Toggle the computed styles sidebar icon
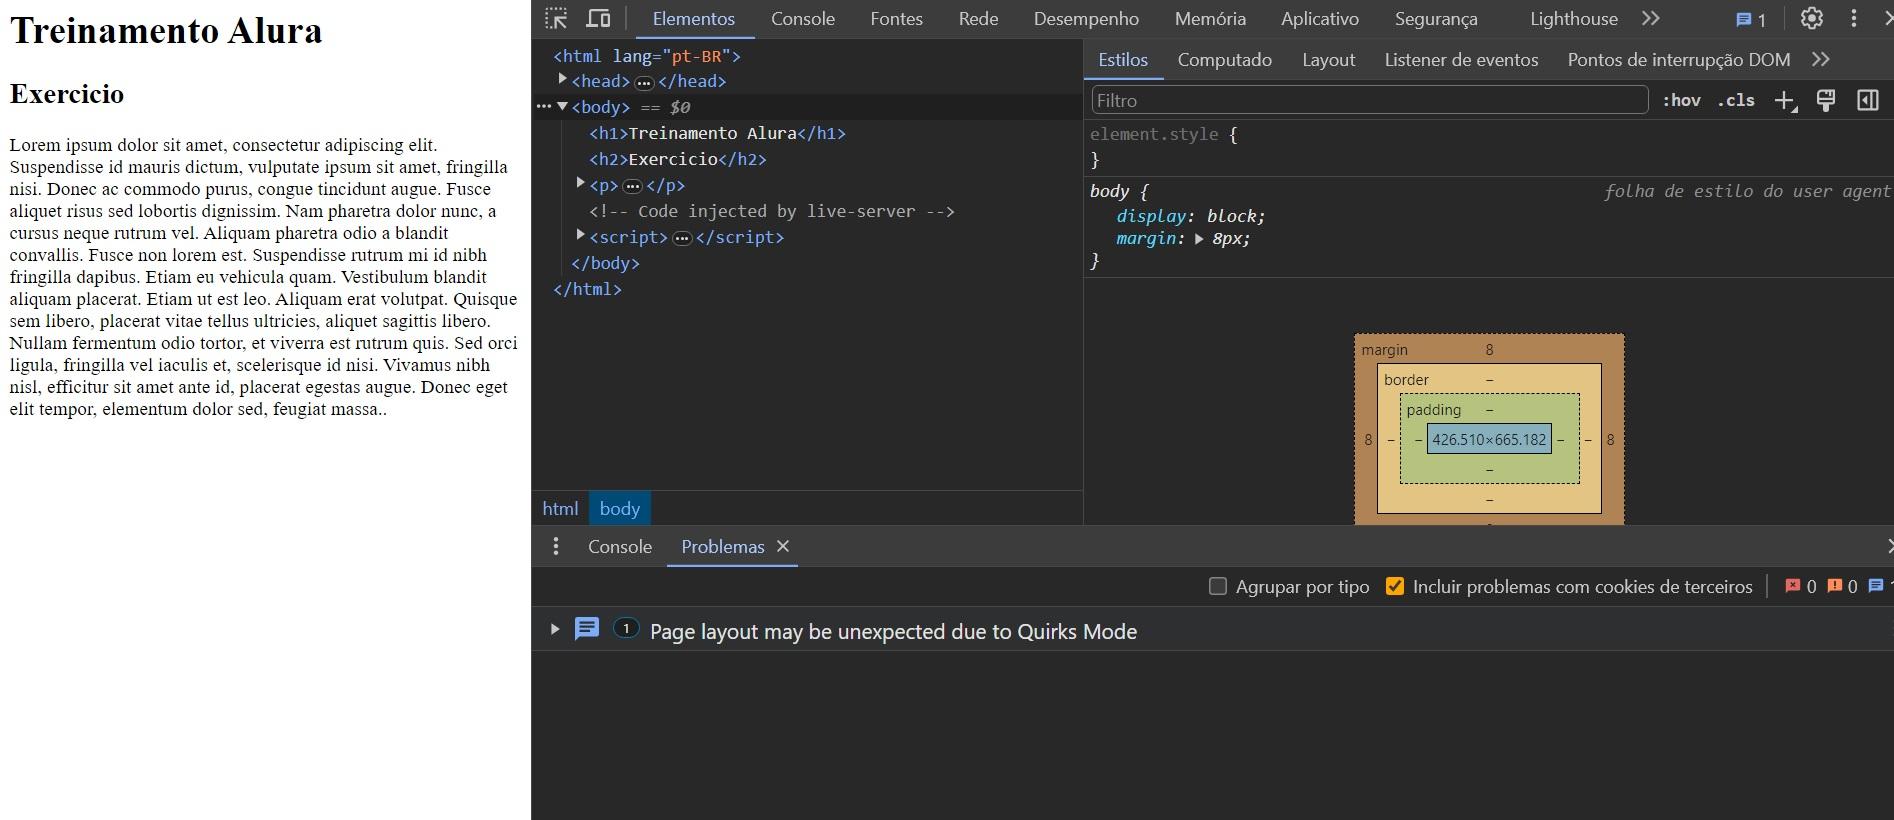The width and height of the screenshot is (1894, 820). tap(1867, 100)
